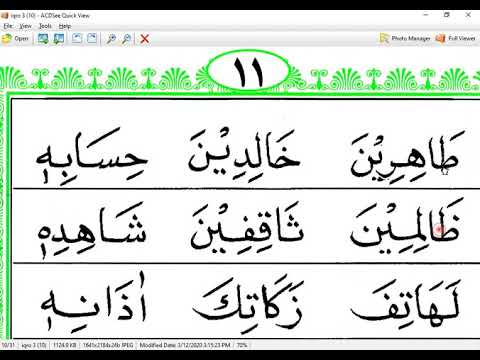480x360 pixels.
Task: Zoom in on the image
Action: pos(111,39)
